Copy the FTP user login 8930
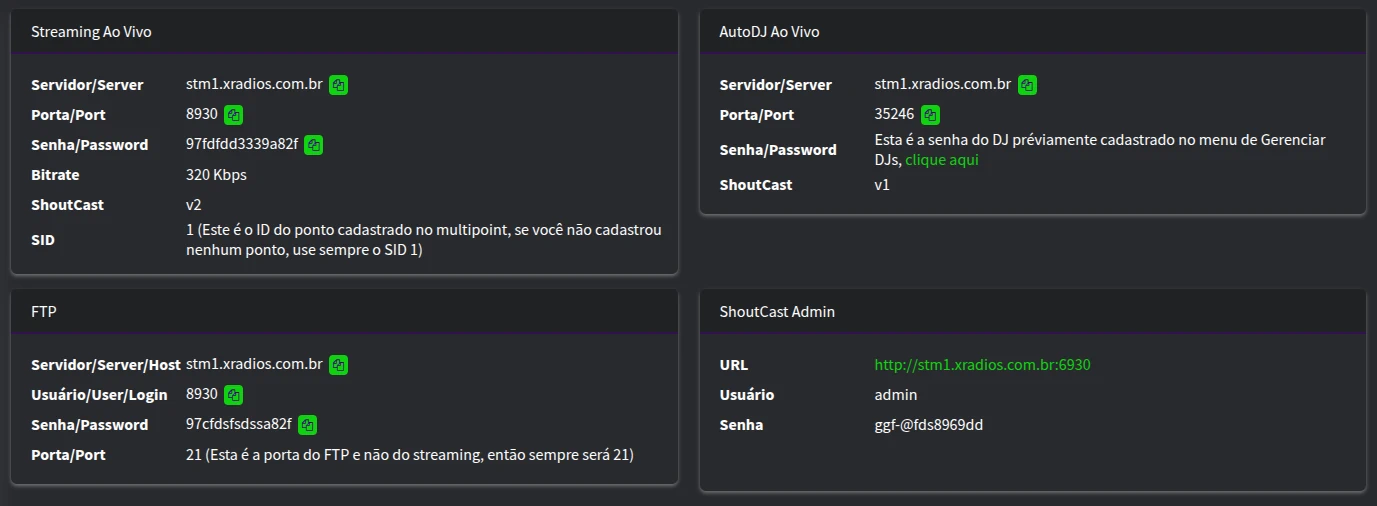Screen dimensions: 1377x506 tap(233, 395)
